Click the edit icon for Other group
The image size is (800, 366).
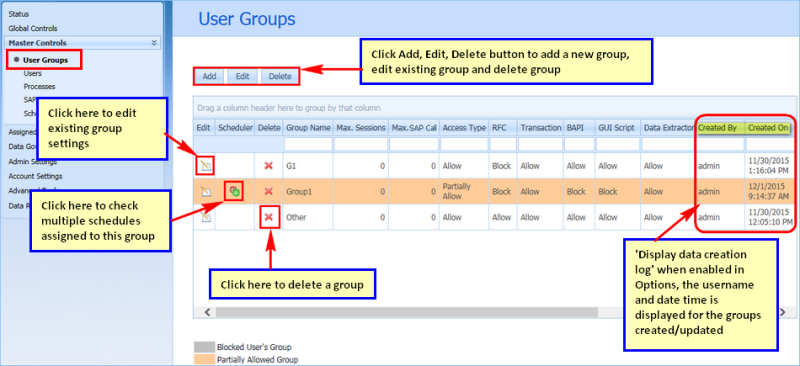click(205, 217)
